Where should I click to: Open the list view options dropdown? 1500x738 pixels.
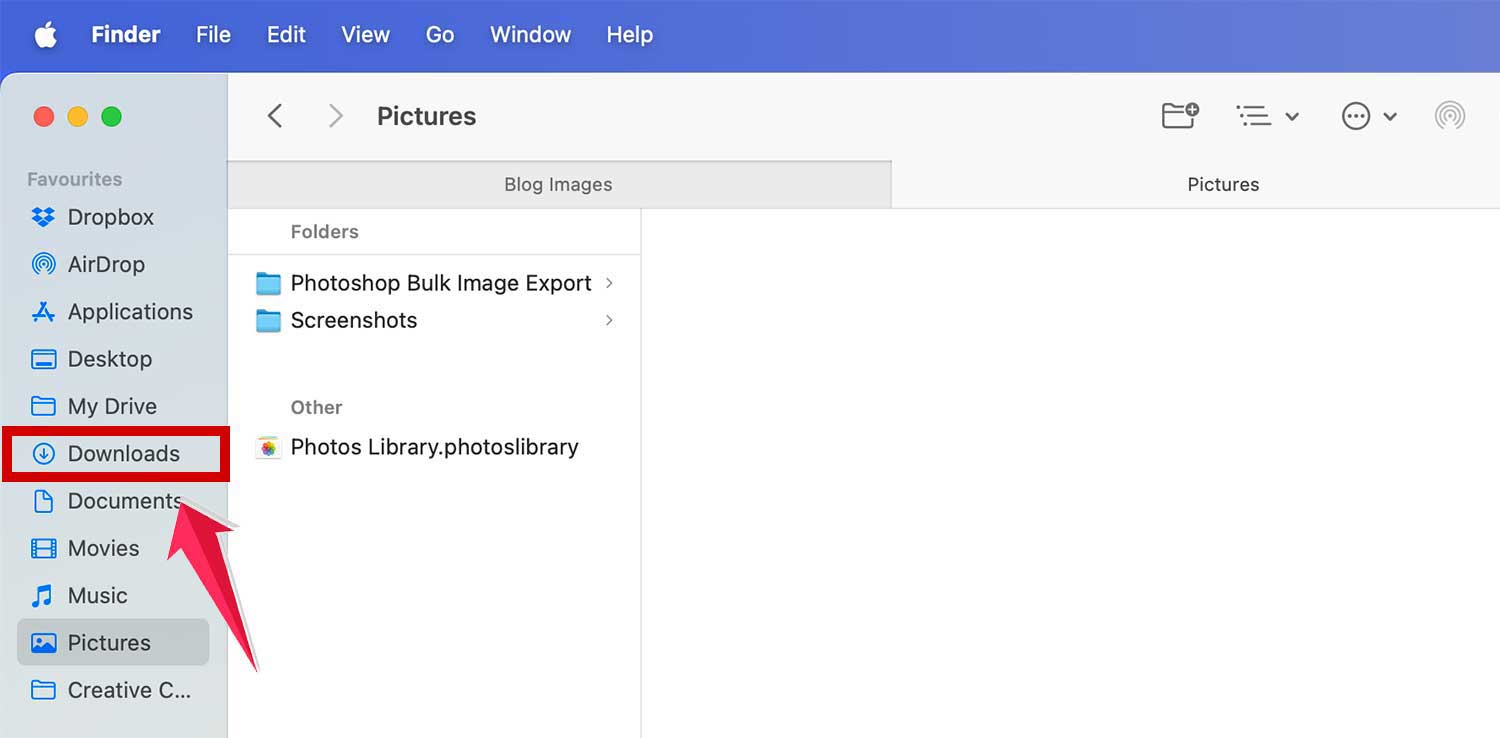[1267, 116]
